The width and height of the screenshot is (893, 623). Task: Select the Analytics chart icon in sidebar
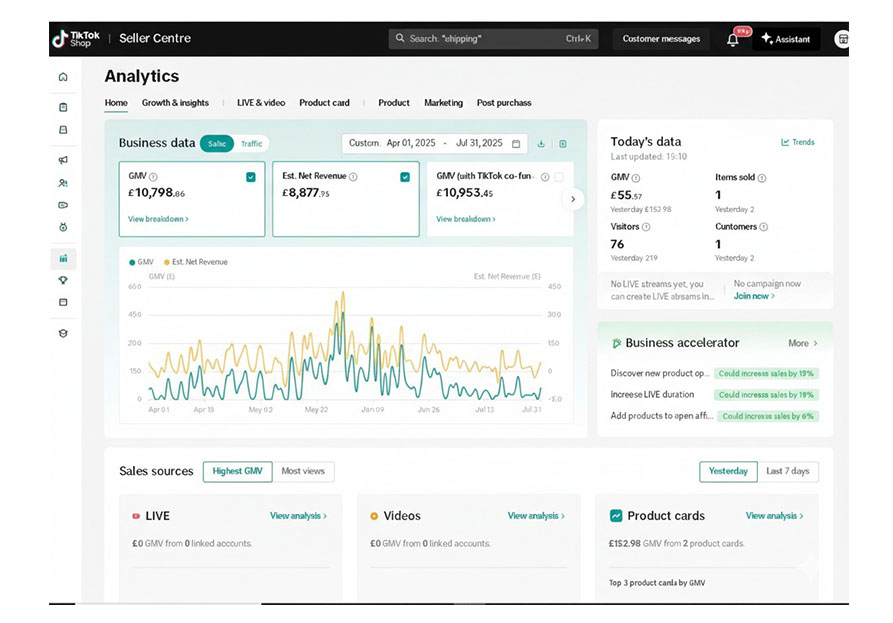coord(63,258)
